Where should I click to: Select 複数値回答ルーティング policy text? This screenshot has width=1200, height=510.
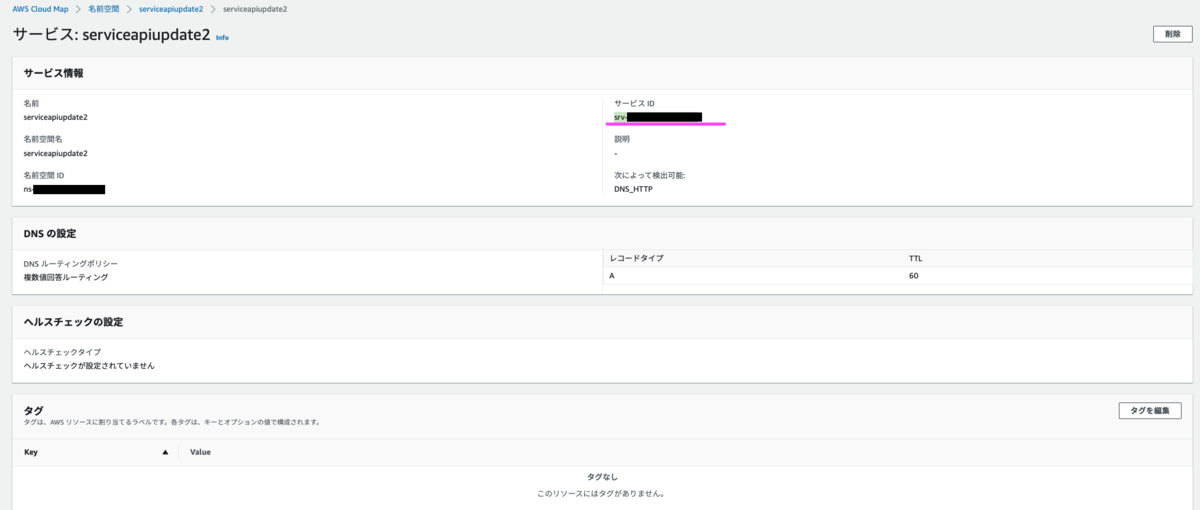tap(66, 277)
